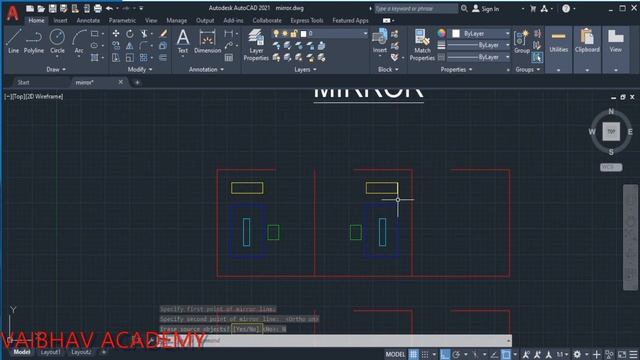
Task: Open the Parametric ribbon tab
Action: coord(122,20)
